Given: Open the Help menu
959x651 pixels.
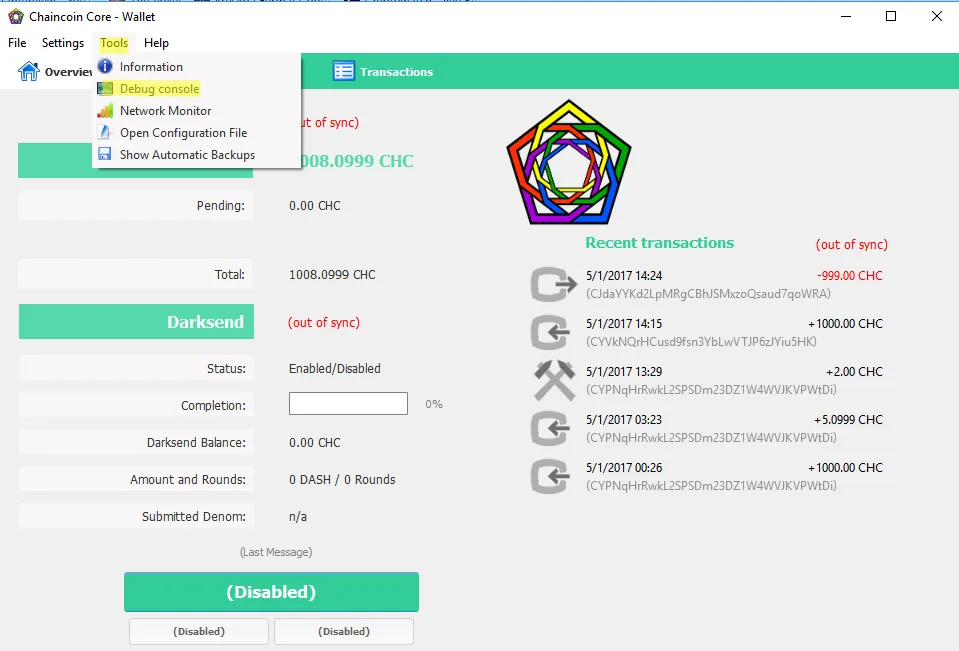Looking at the screenshot, I should pyautogui.click(x=157, y=43).
